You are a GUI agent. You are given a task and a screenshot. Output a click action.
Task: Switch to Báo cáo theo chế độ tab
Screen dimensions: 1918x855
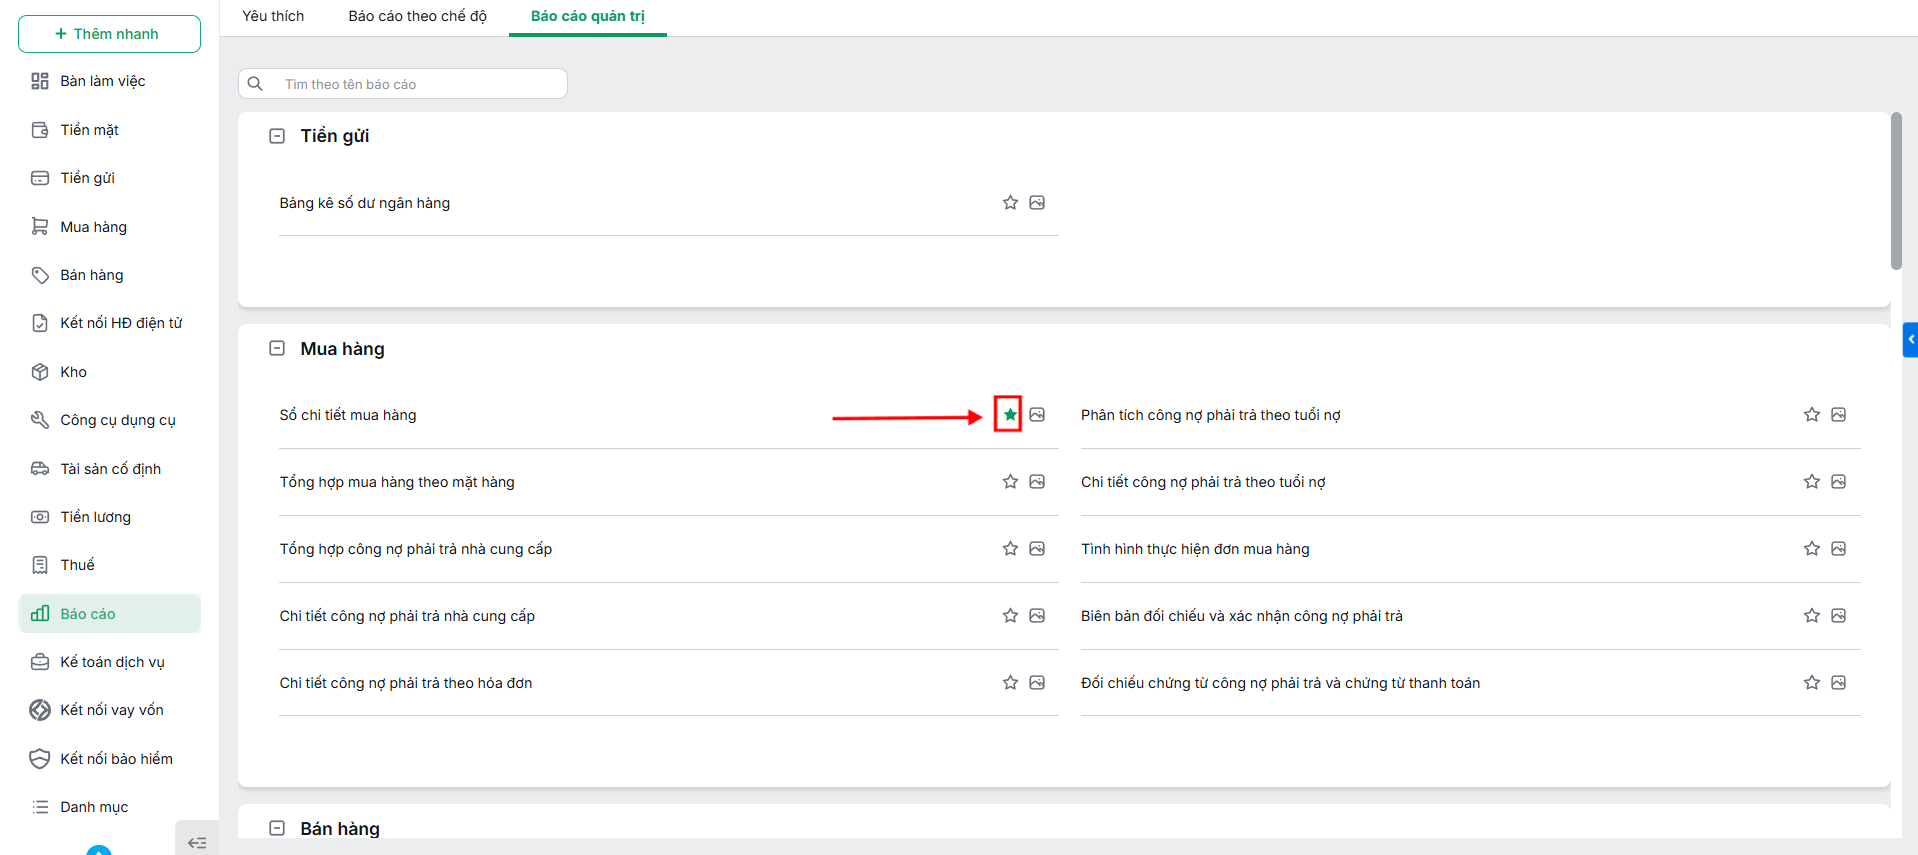pos(418,16)
